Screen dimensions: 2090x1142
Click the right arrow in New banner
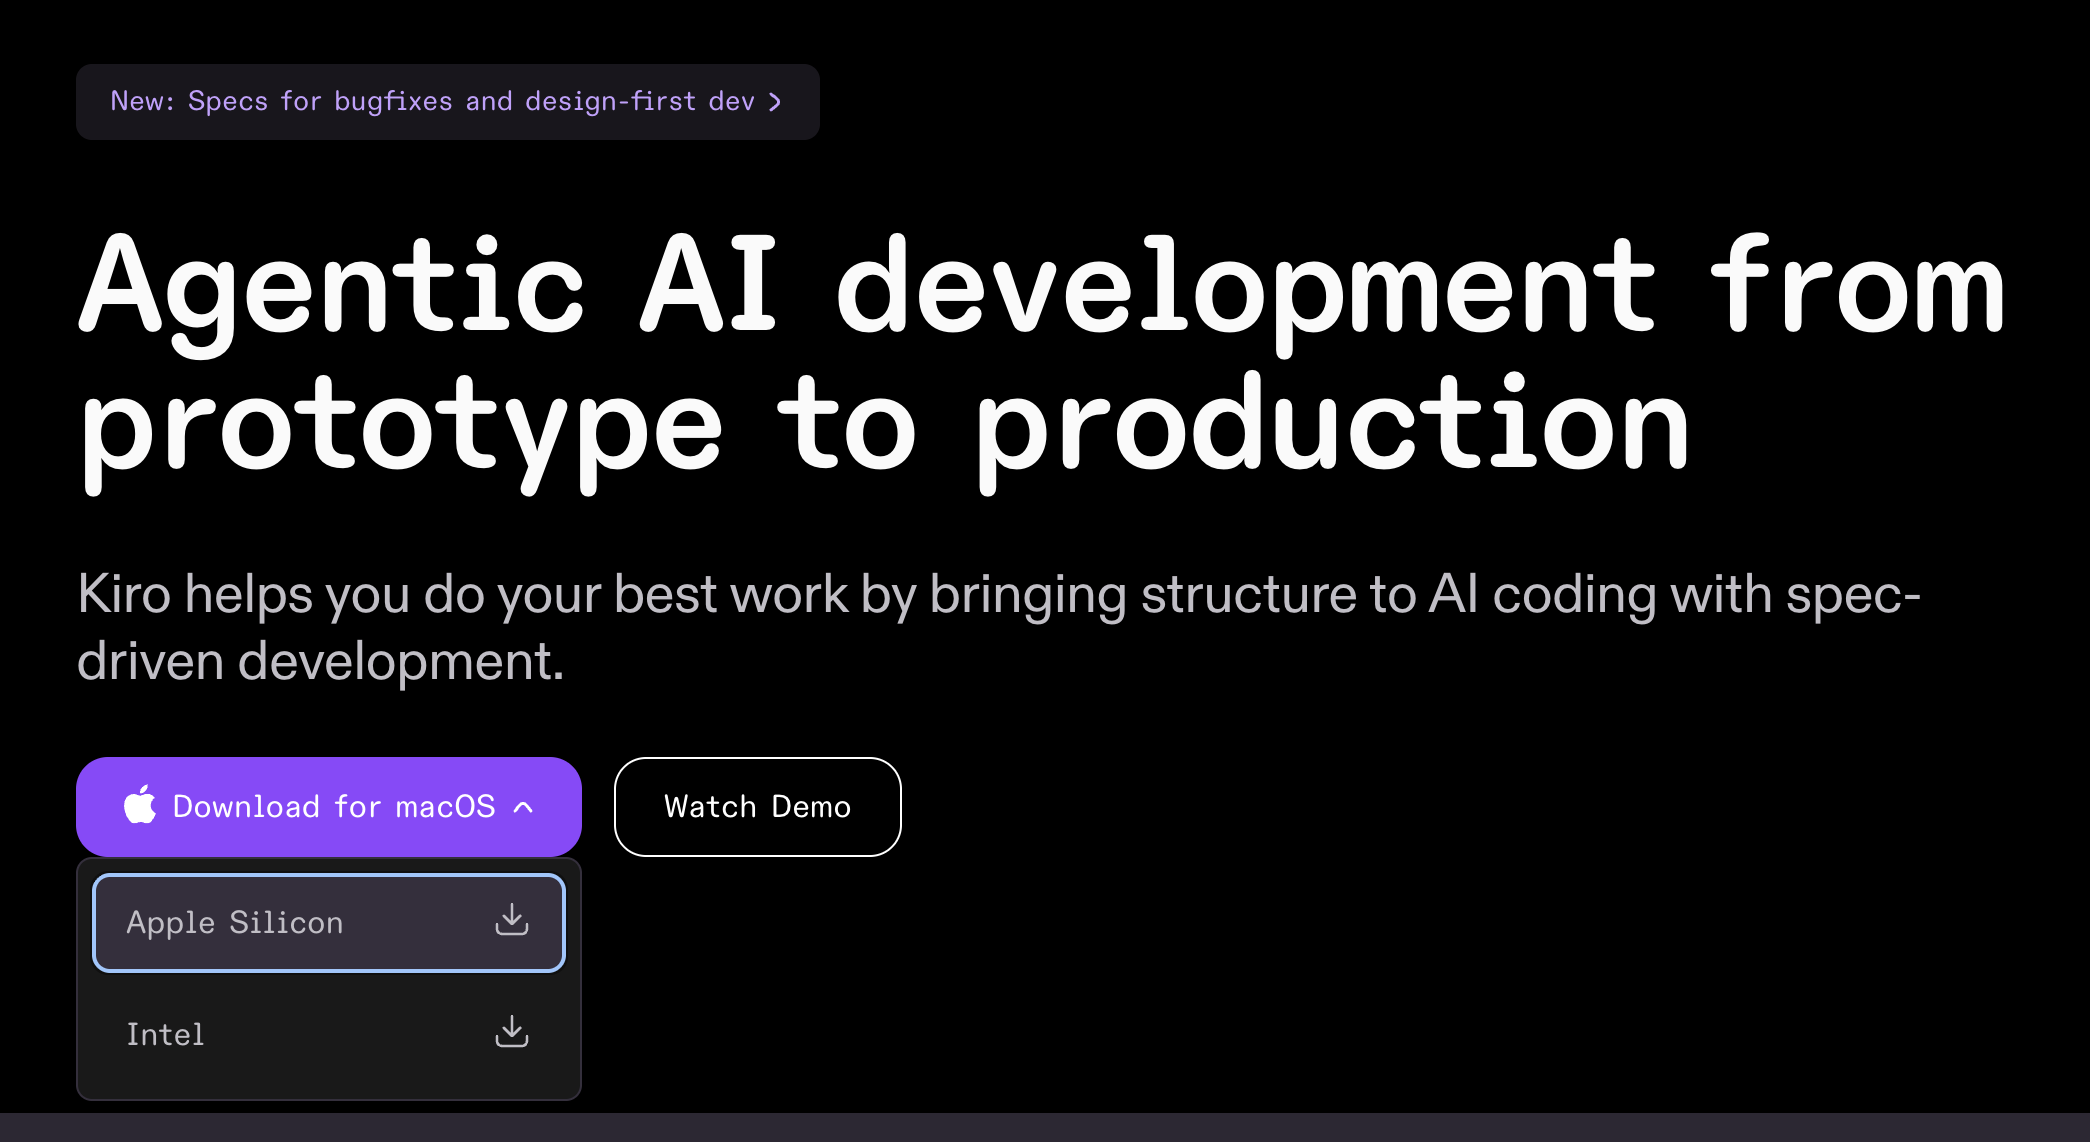pos(775,102)
